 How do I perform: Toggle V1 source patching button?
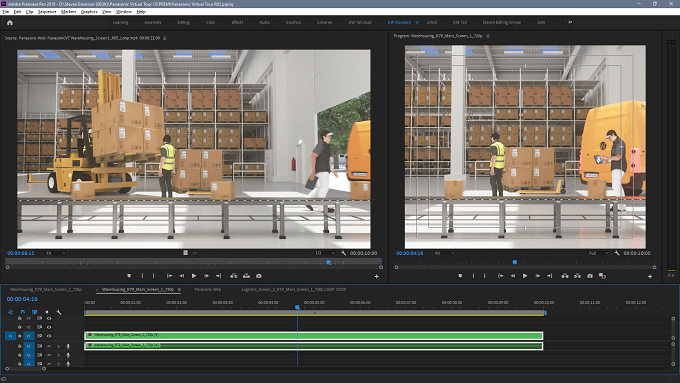point(10,336)
